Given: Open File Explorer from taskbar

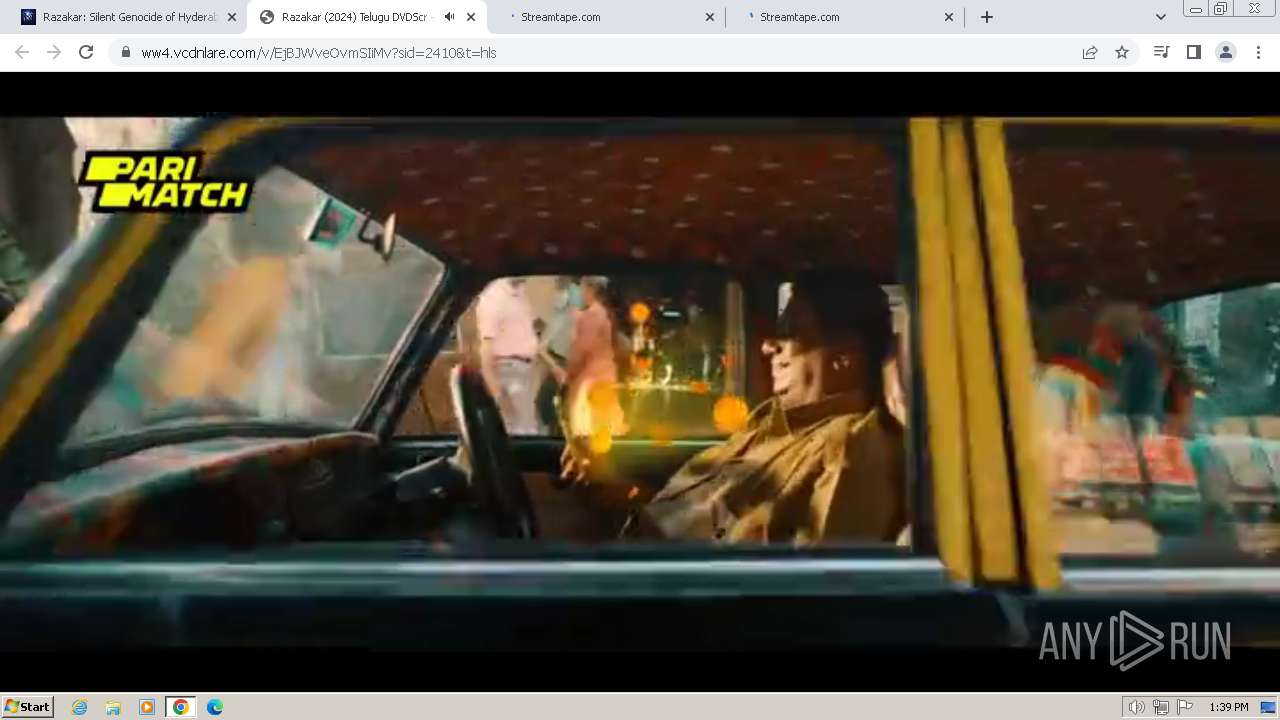Looking at the screenshot, I should tap(113, 707).
